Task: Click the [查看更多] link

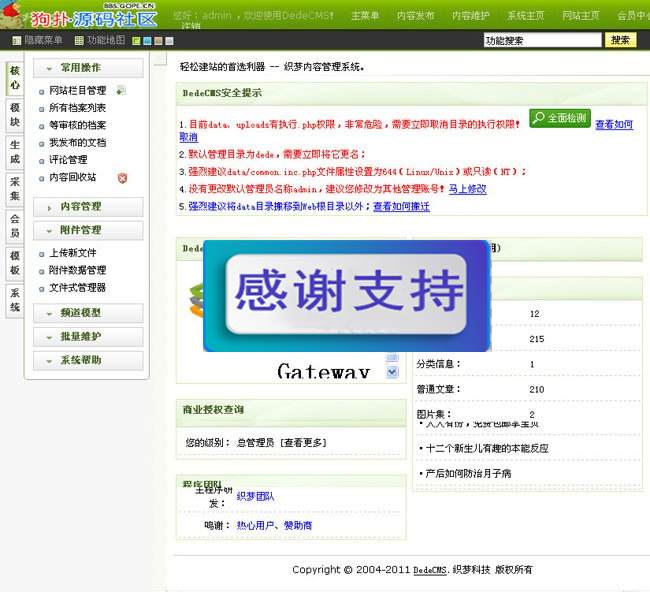Action: tap(303, 443)
